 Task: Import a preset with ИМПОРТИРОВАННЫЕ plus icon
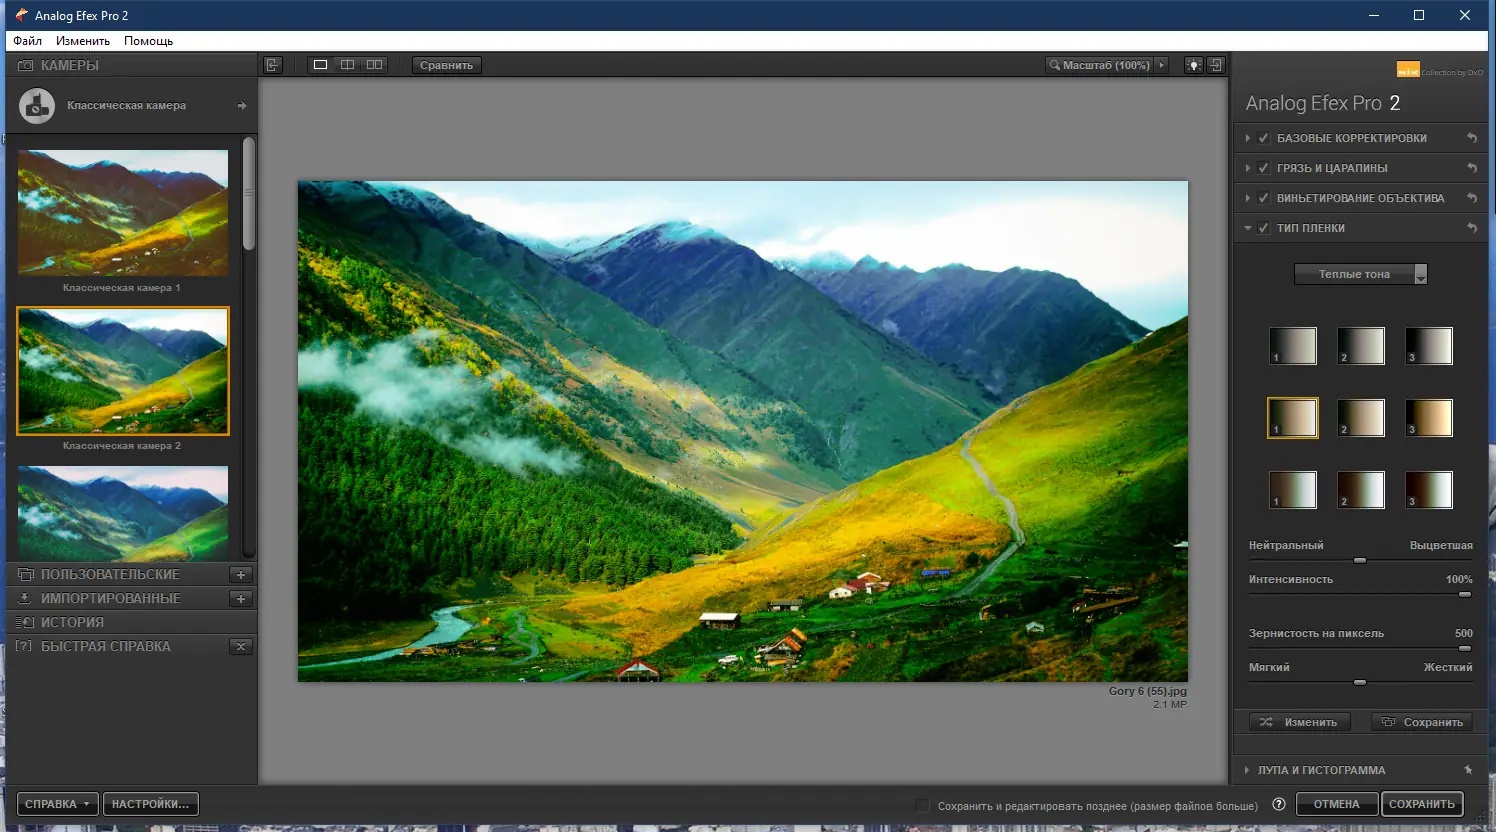point(241,599)
